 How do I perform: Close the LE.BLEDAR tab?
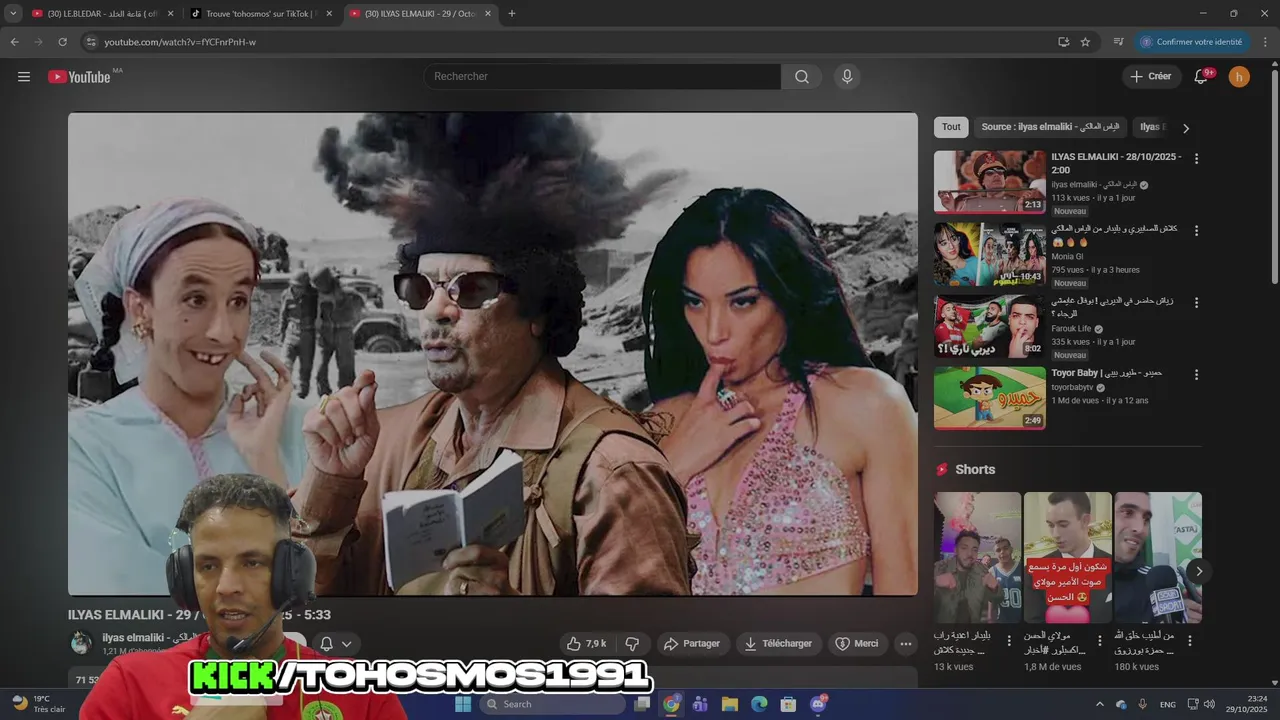170,14
